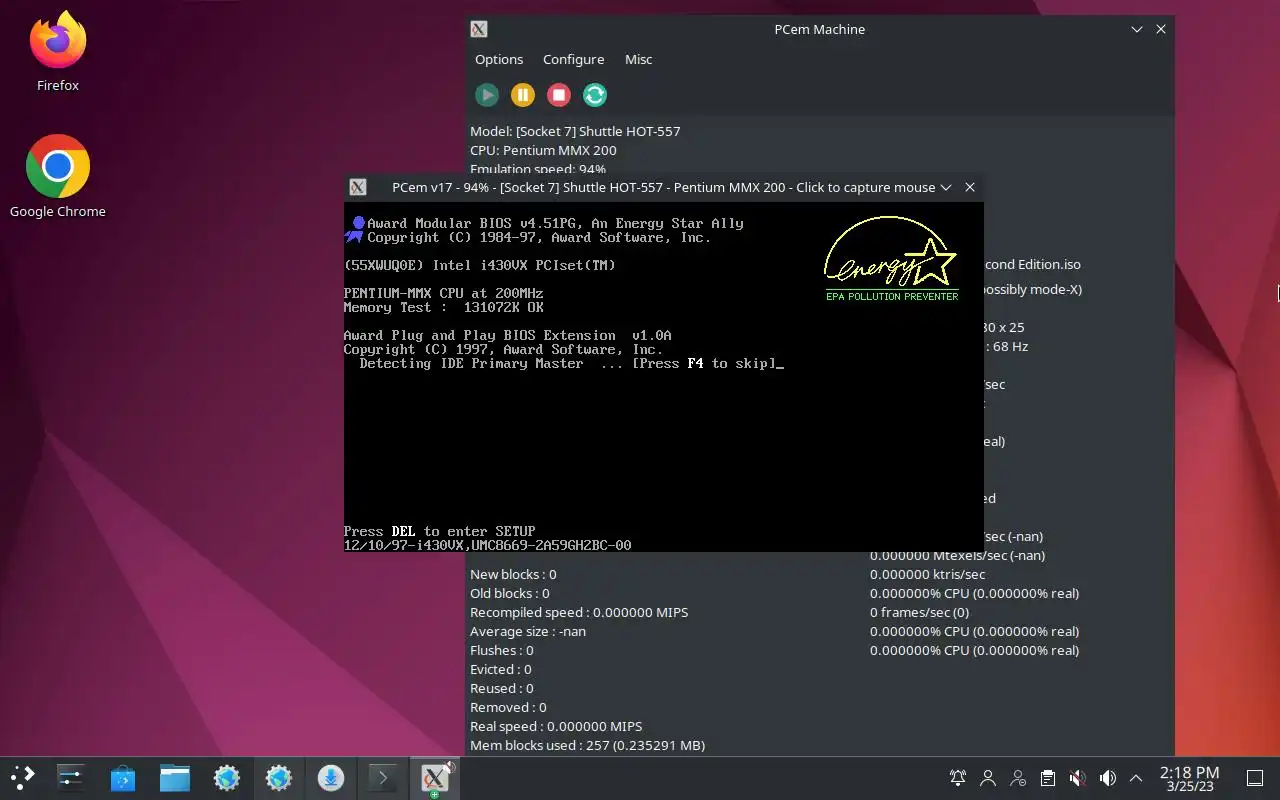Click the tray icon right of the person icon
The width and height of the screenshot is (1280, 800).
[1018, 778]
